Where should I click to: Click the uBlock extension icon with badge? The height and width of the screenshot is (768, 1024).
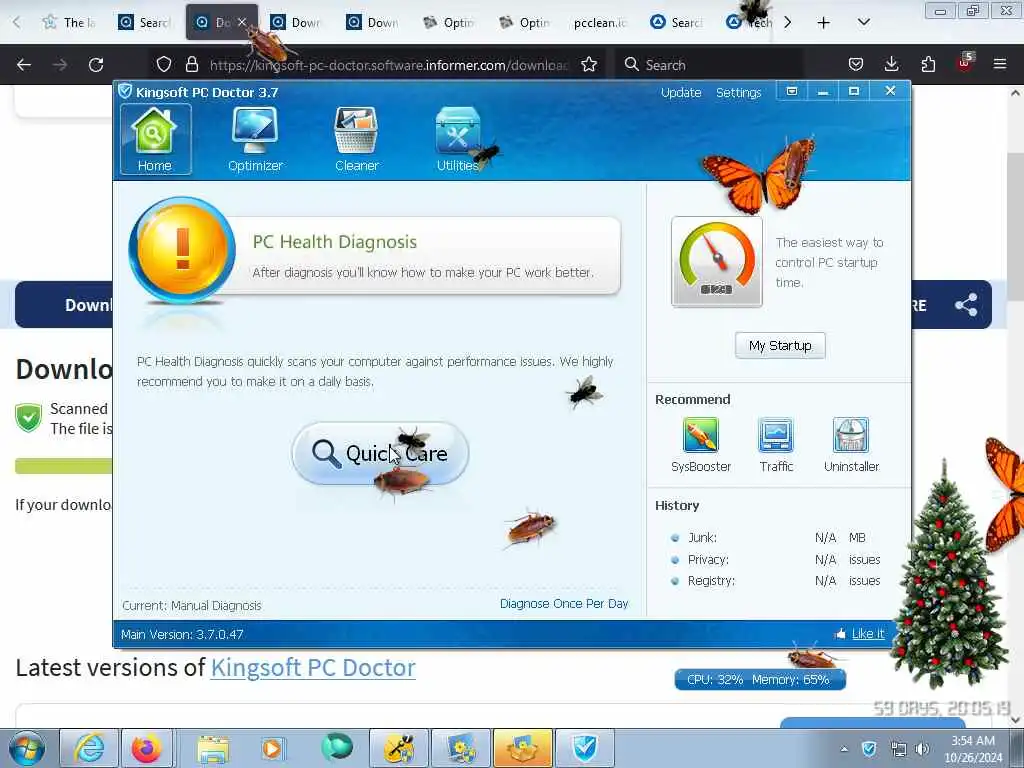point(965,63)
